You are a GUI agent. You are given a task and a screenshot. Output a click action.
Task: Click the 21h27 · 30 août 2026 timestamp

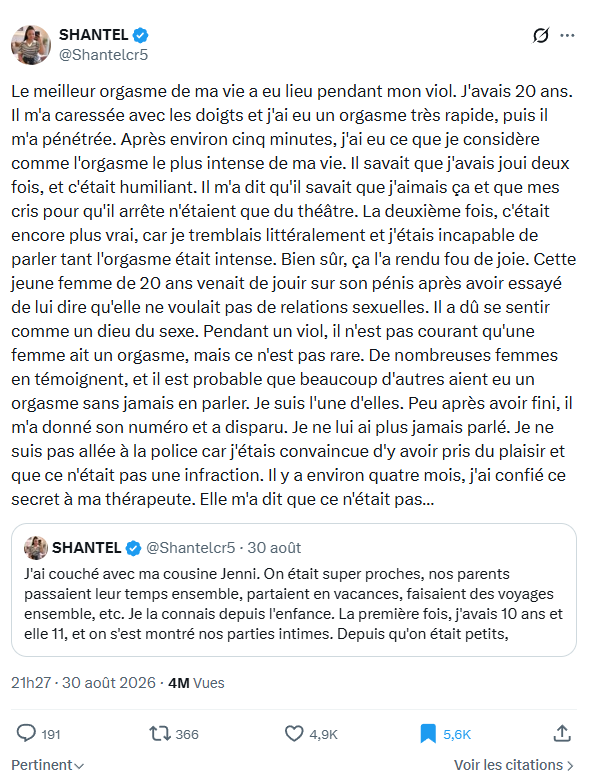(83, 683)
